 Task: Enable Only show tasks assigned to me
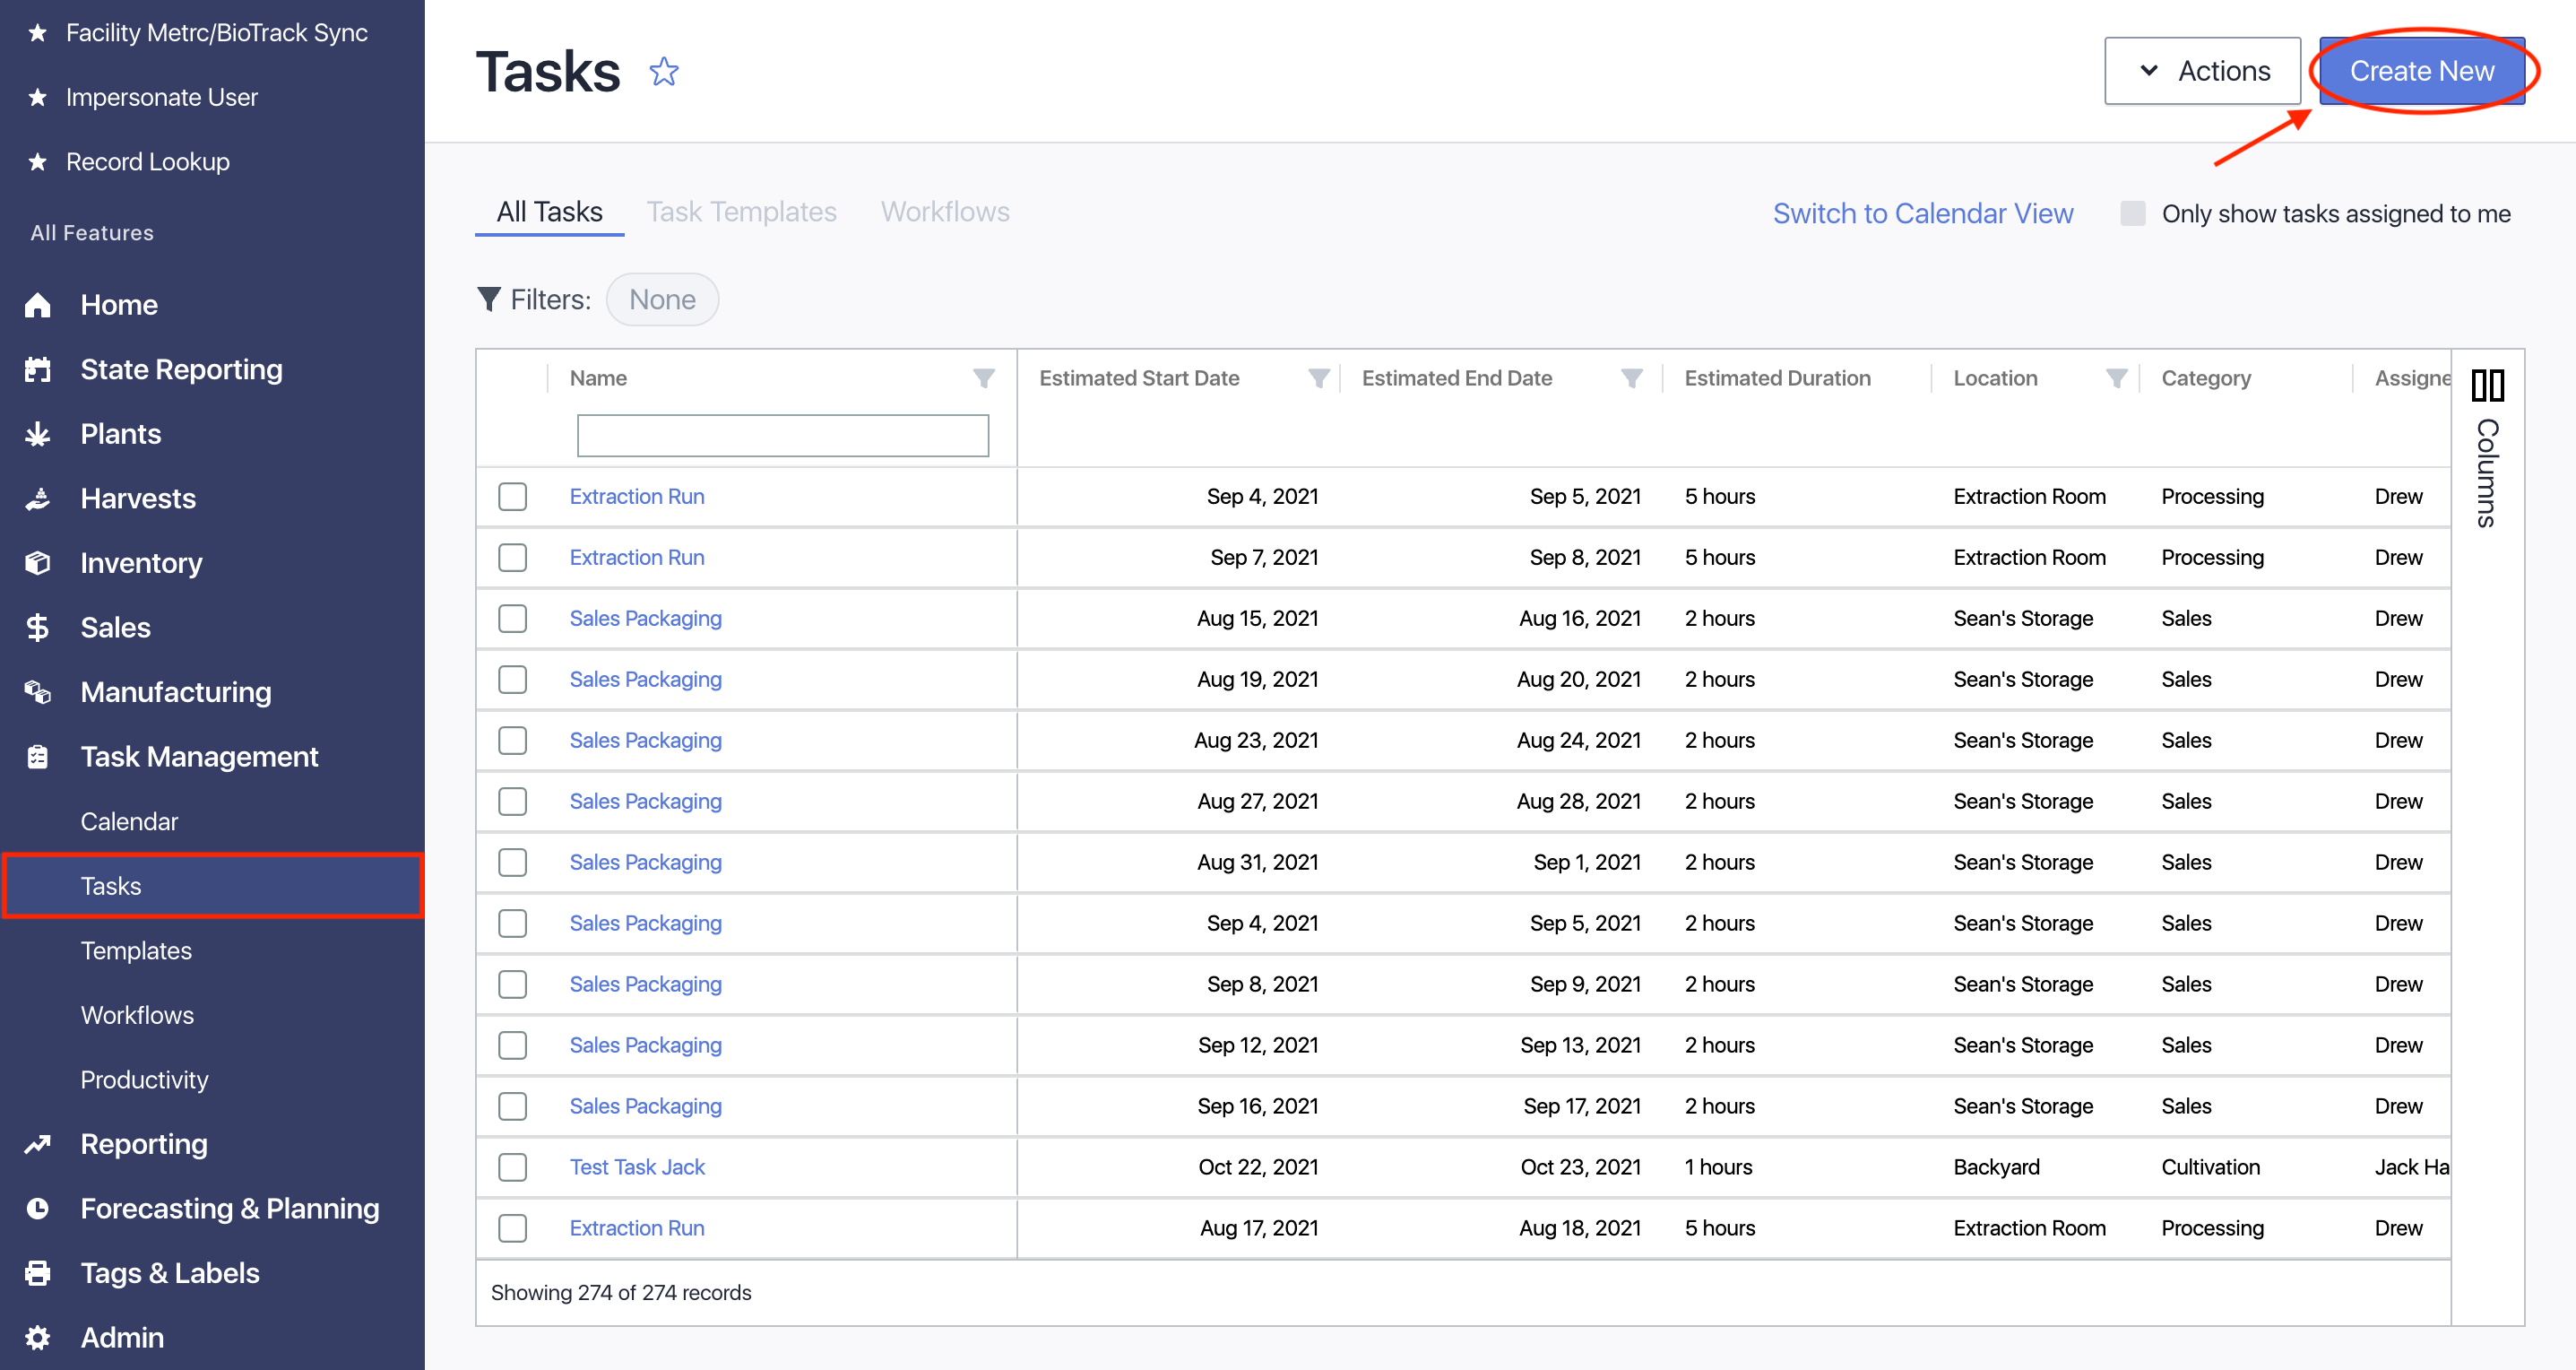[2132, 214]
